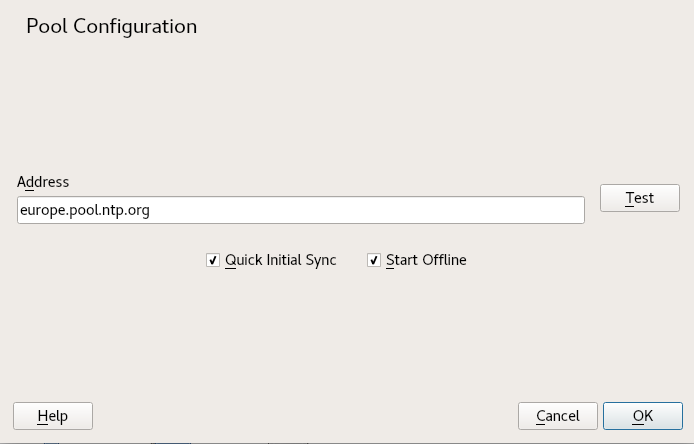The height and width of the screenshot is (444, 694).
Task: Click the Start Offline label text
Action: (x=426, y=260)
